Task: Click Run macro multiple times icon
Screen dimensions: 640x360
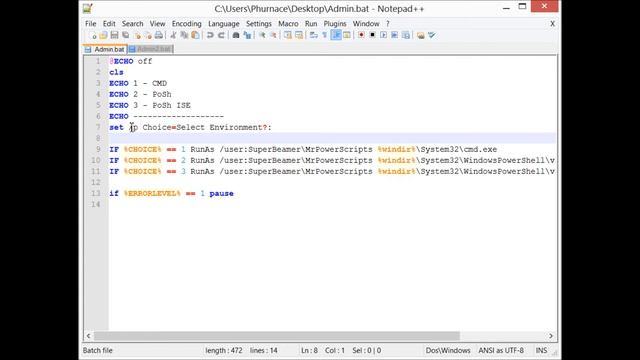Action: [394, 36]
